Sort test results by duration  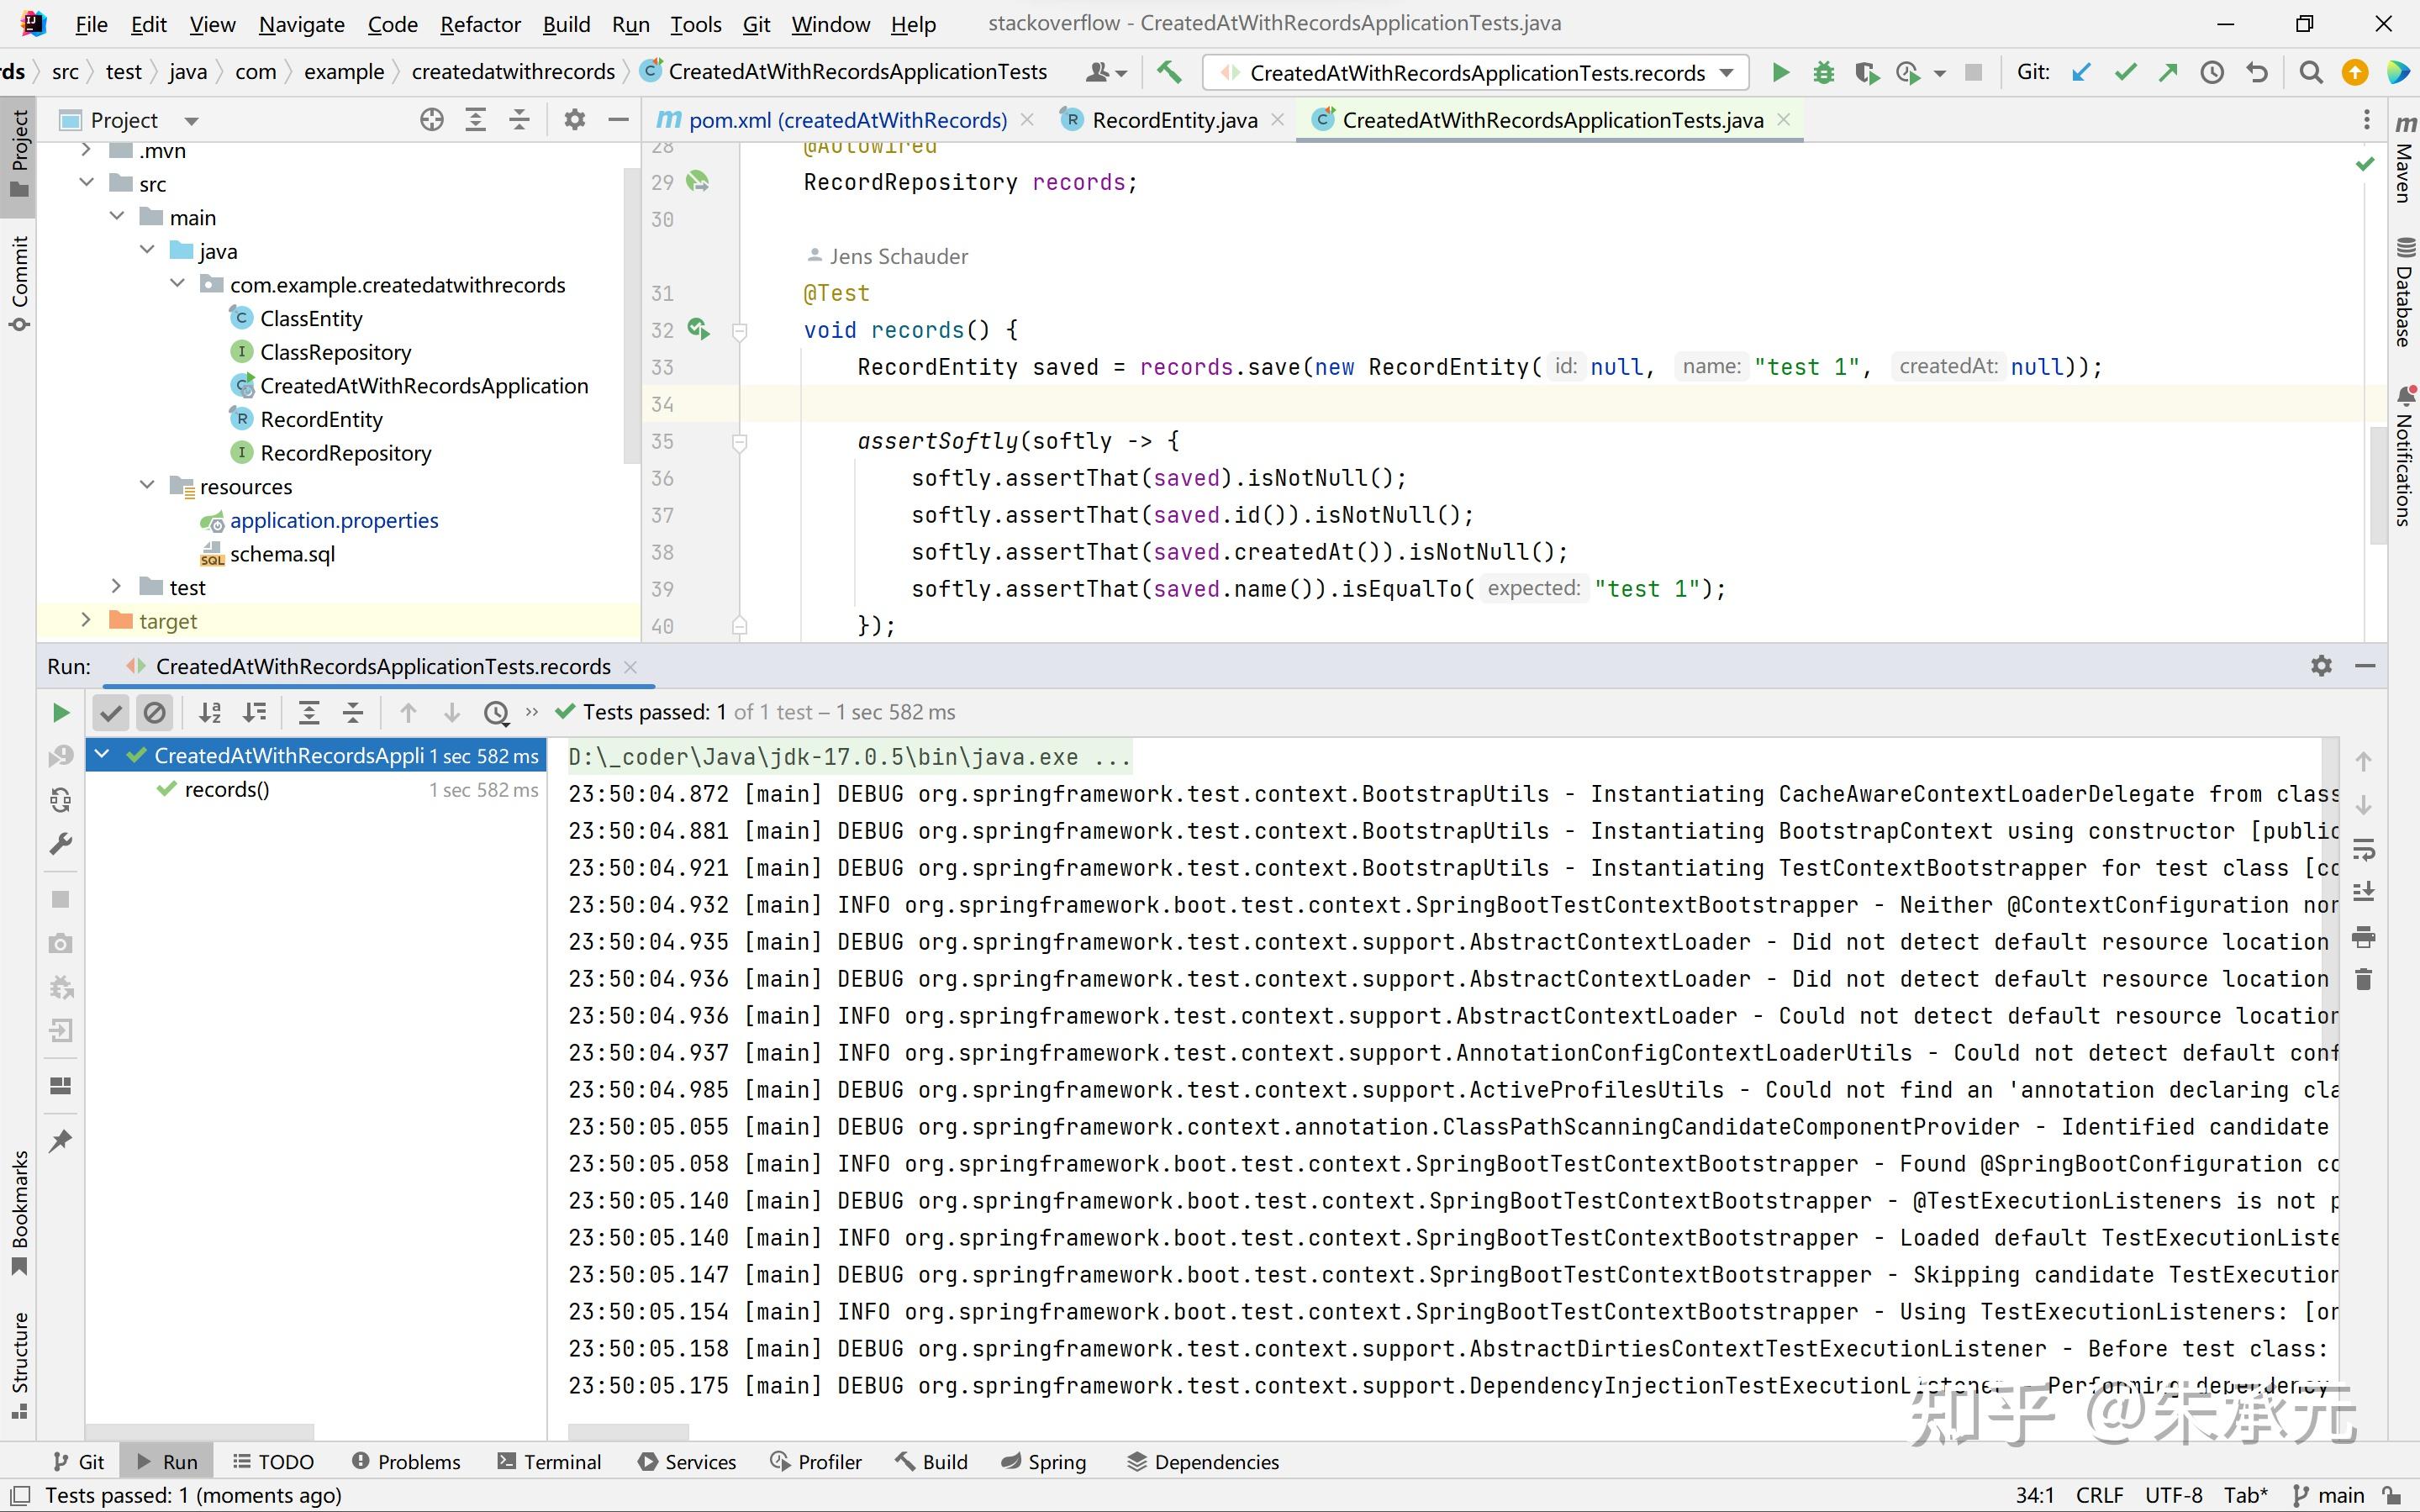[x=254, y=712]
